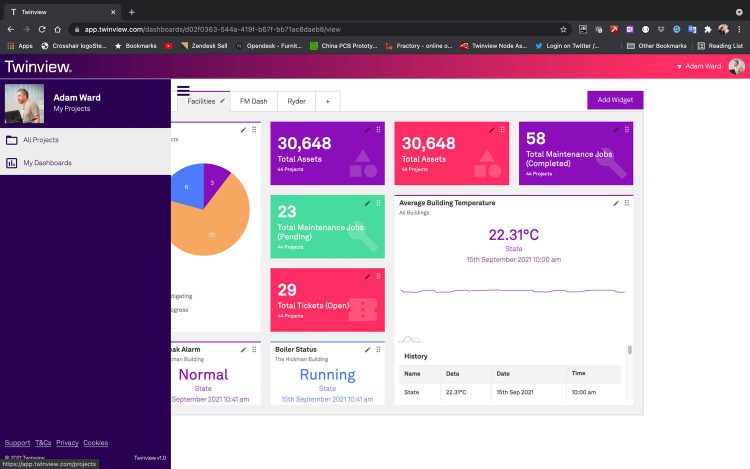
Task: Switch to the FM Dash tab
Action: pos(253,101)
